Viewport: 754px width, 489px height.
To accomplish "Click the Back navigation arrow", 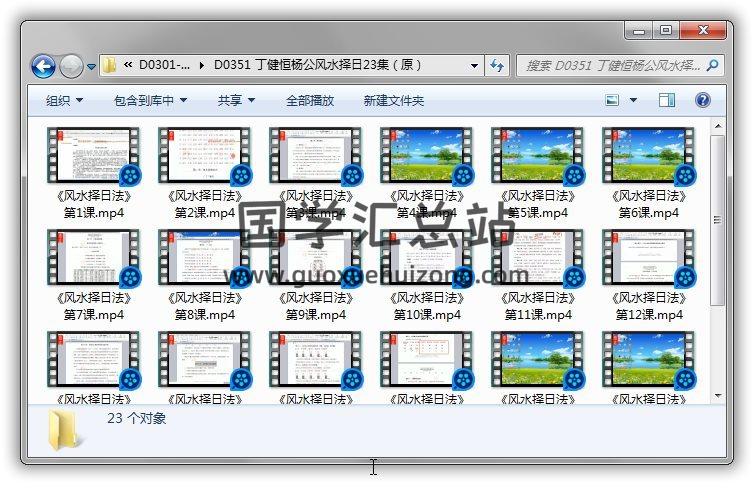I will [x=43, y=66].
